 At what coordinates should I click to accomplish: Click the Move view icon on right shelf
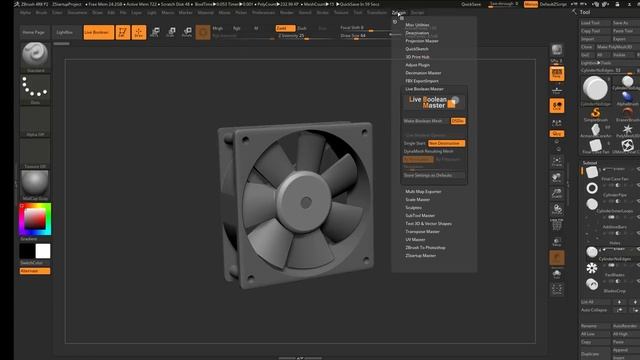point(557,177)
